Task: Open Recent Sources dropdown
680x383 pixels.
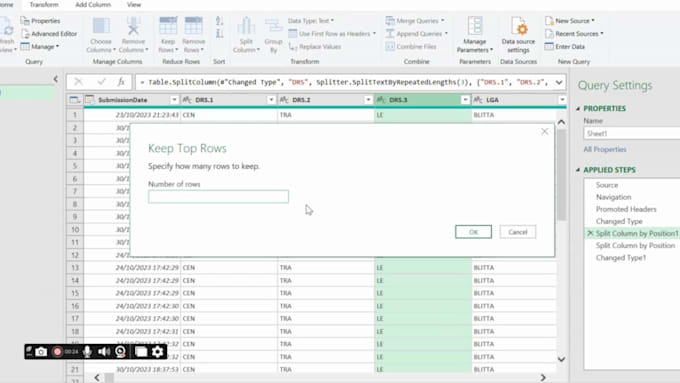Action: 574,33
